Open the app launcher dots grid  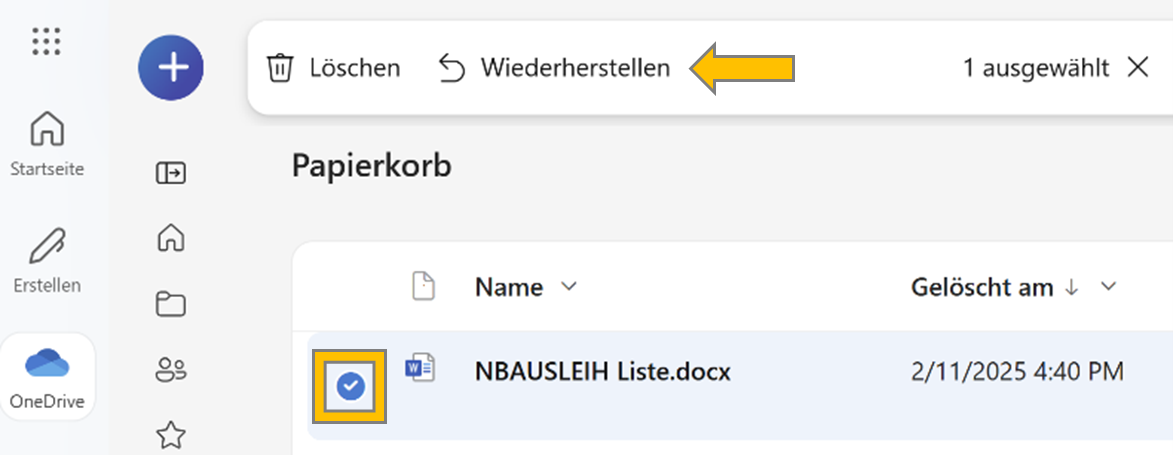(x=46, y=40)
